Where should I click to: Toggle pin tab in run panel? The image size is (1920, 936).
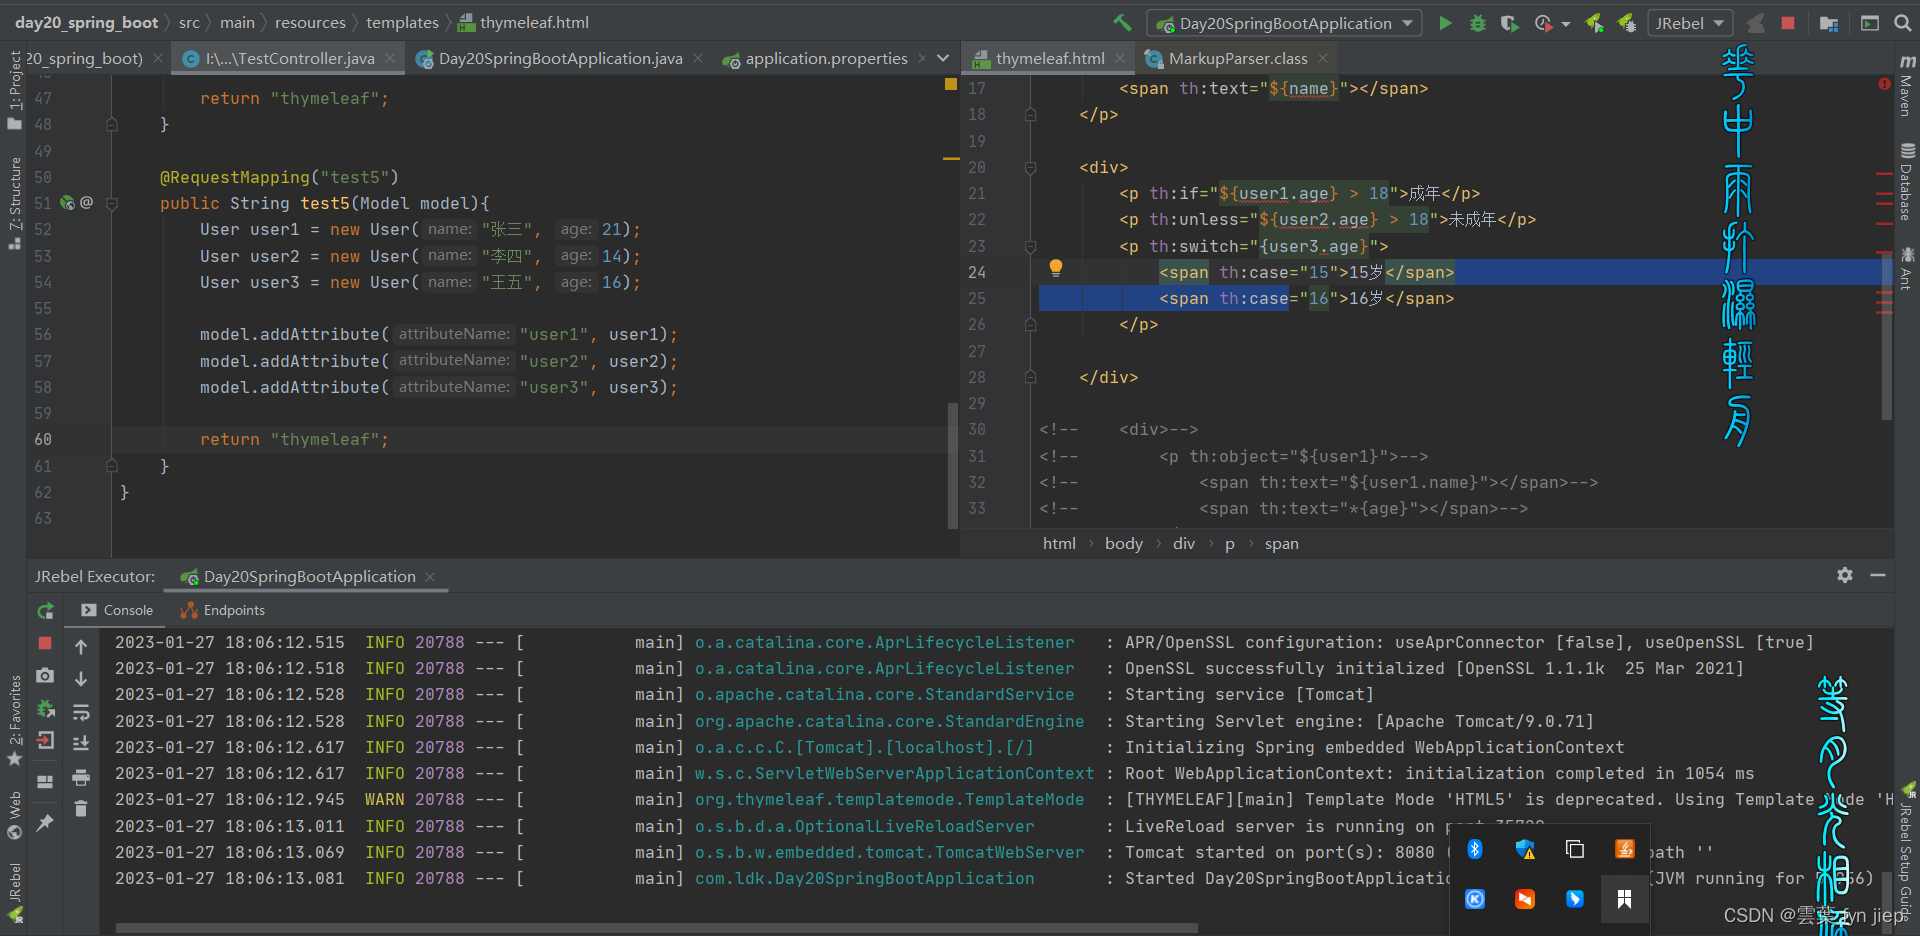45,822
